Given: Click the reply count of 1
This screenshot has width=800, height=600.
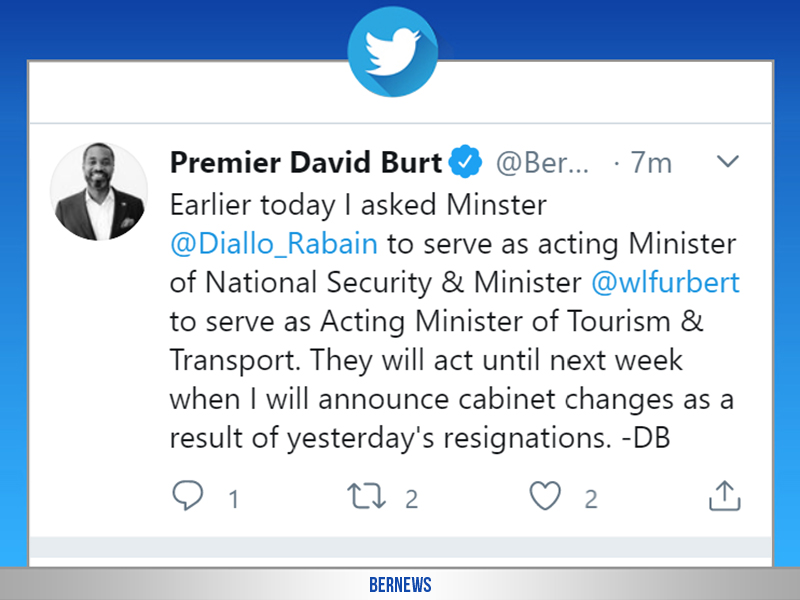Looking at the screenshot, I should pos(233,498).
